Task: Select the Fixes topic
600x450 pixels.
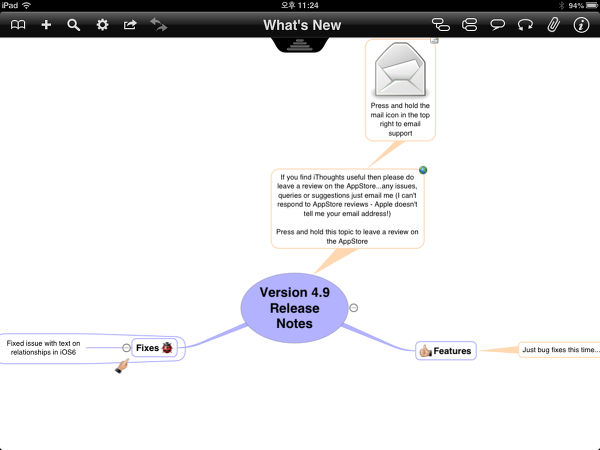Action: tap(154, 347)
